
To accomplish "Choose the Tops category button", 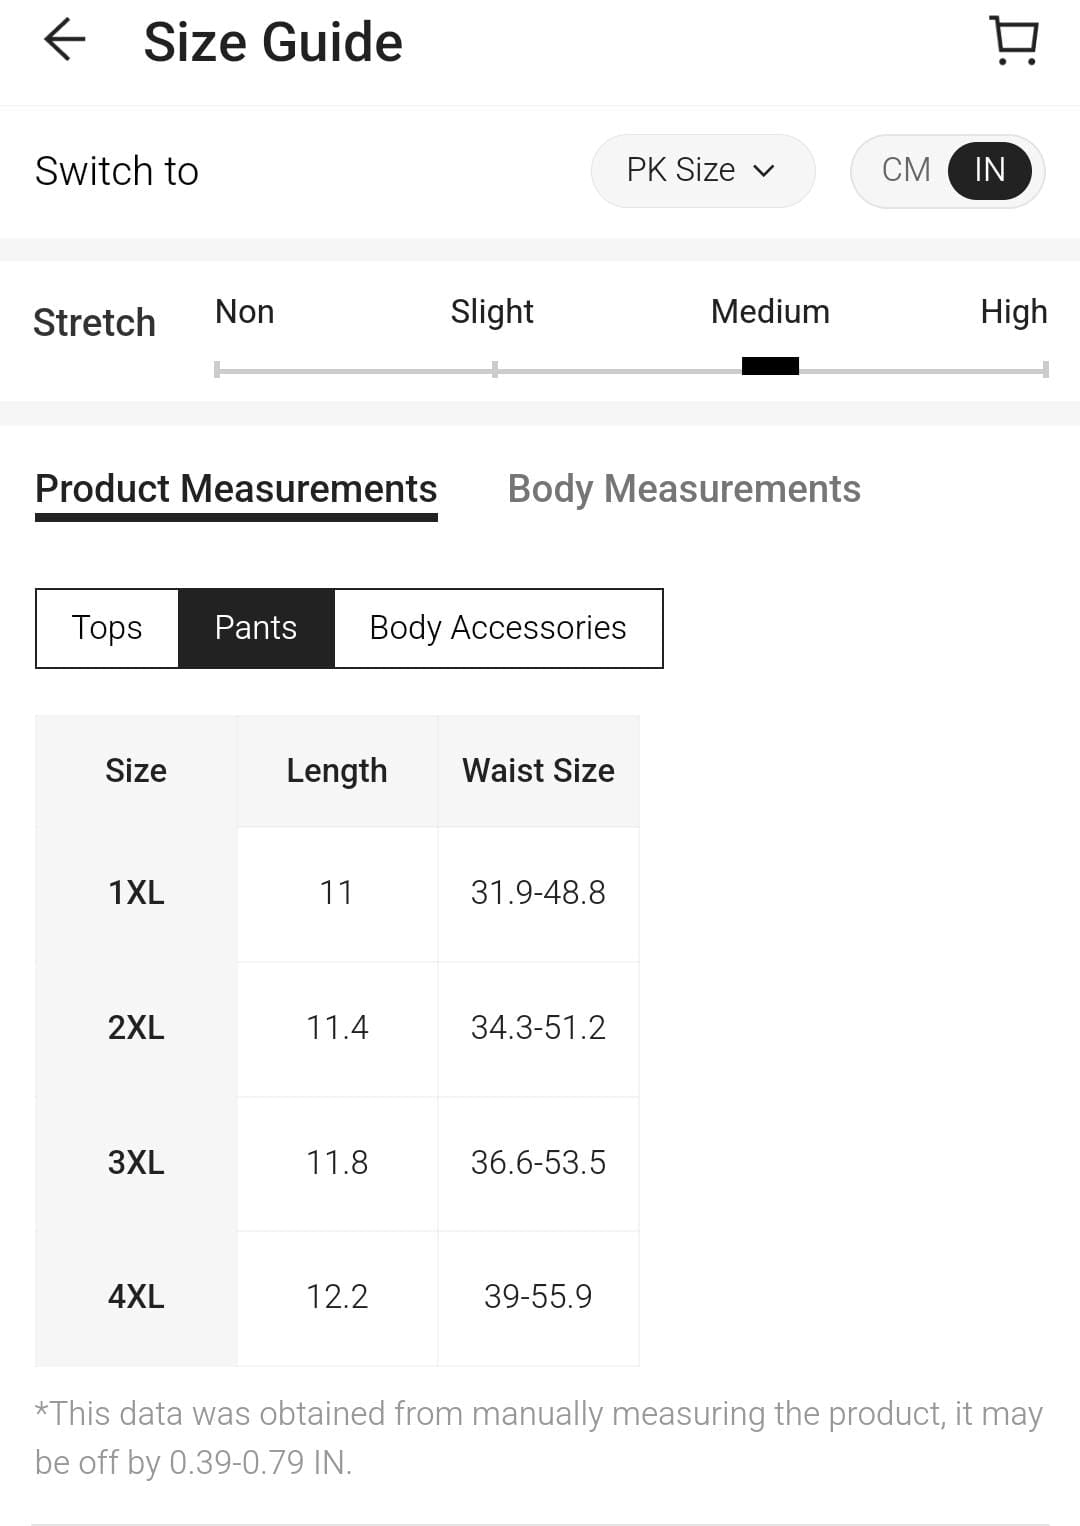I will [107, 628].
